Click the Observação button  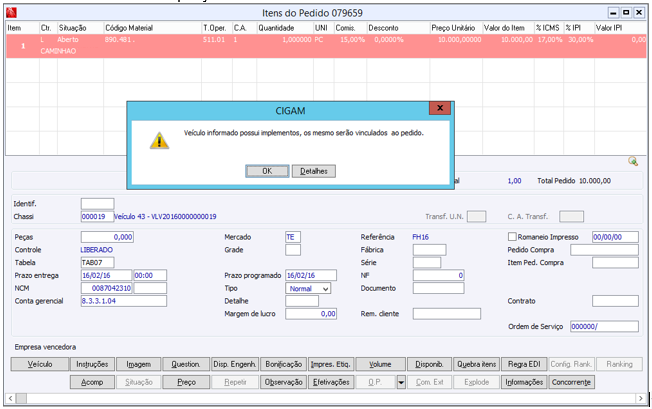tap(284, 382)
